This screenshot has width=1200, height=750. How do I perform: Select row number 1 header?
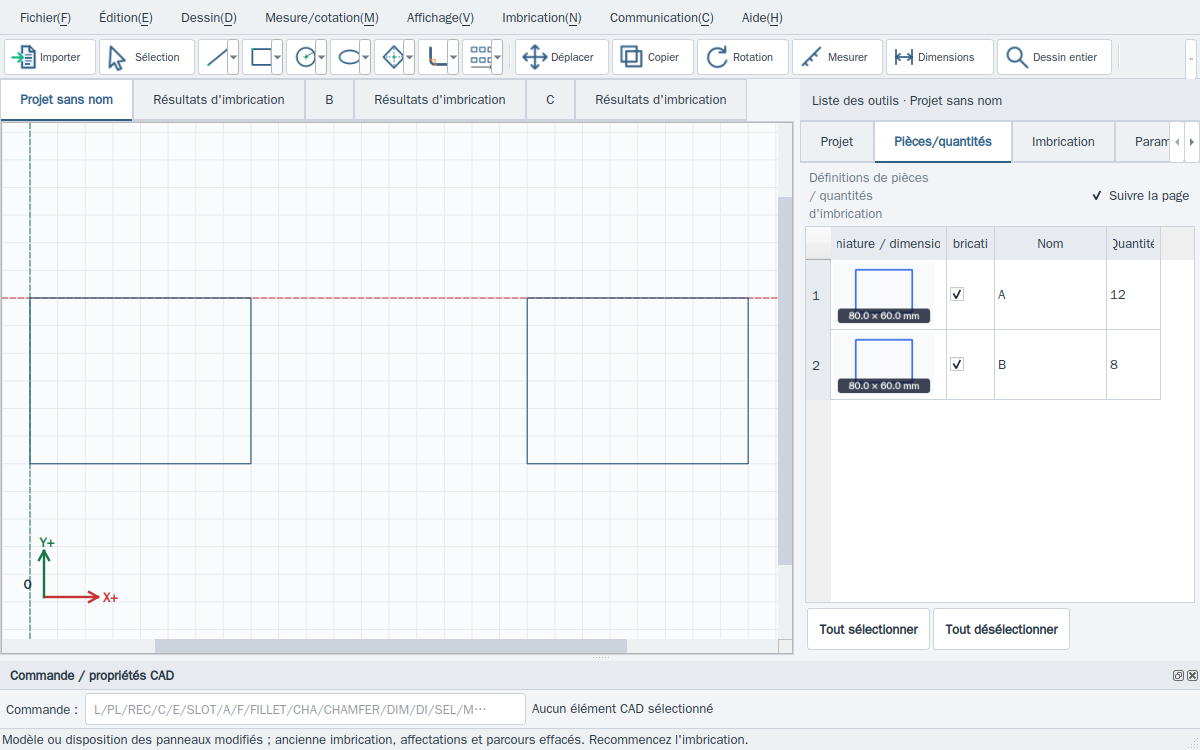click(x=817, y=295)
